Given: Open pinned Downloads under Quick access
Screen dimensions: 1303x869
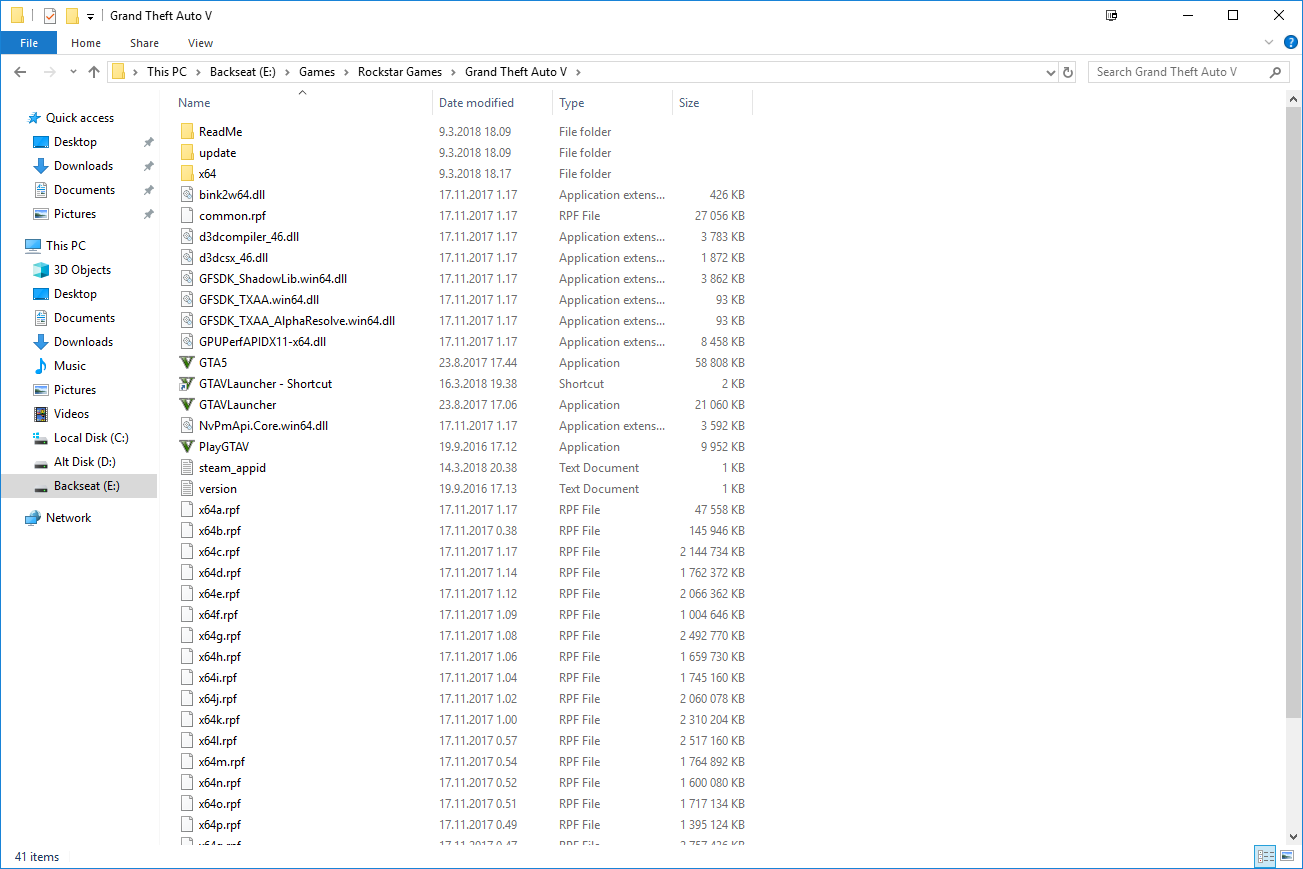Looking at the screenshot, I should point(83,166).
